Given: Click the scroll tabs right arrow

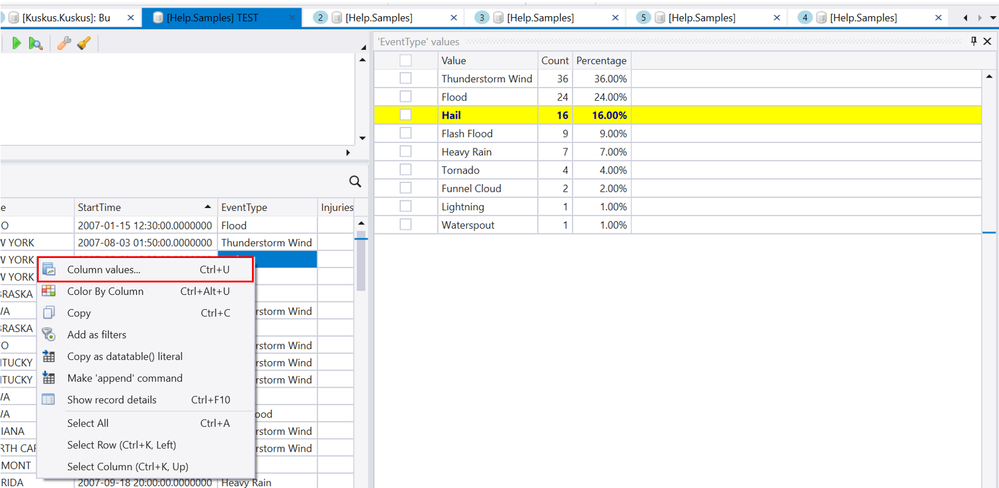Looking at the screenshot, I should pyautogui.click(x=980, y=18).
